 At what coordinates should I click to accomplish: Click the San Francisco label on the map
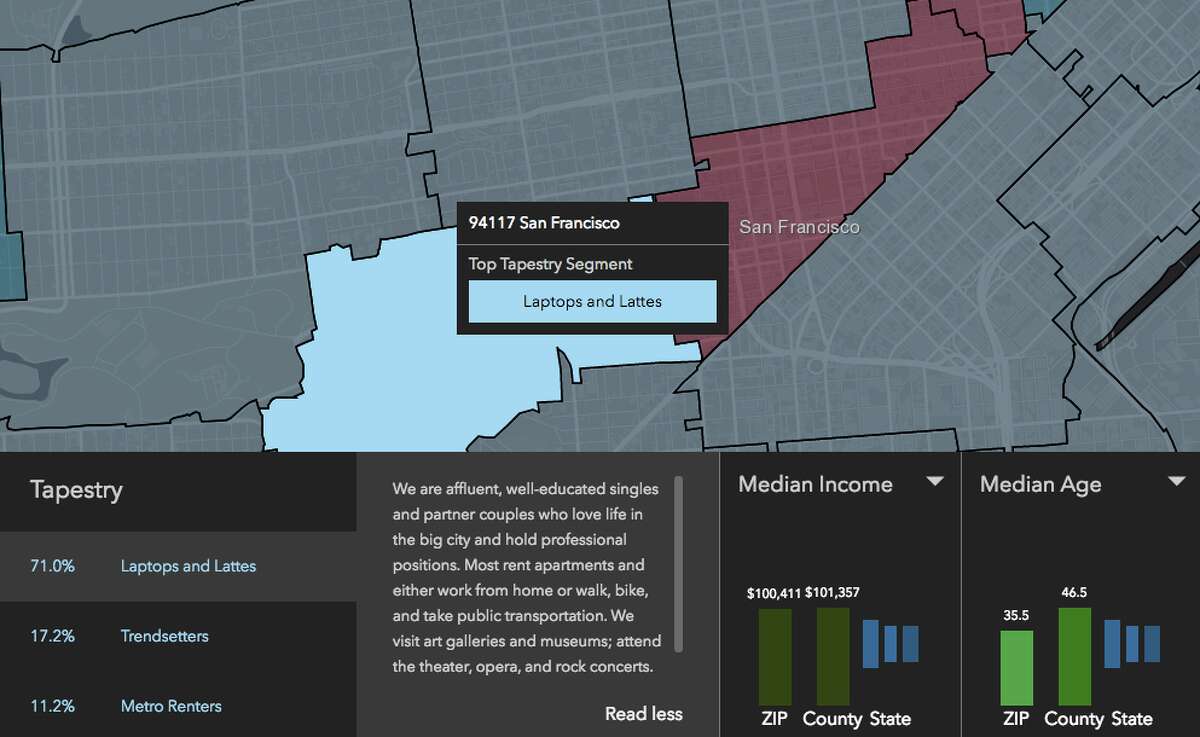(799, 226)
